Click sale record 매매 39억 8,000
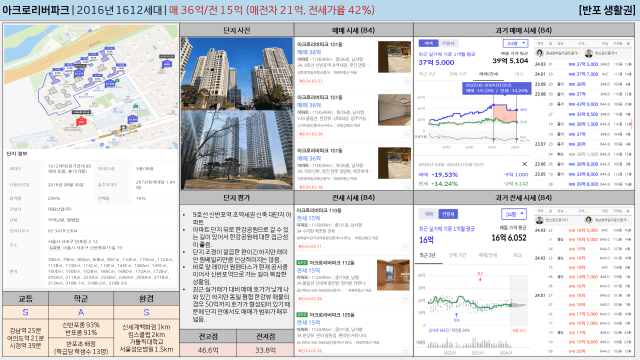640x360 pixels. [583, 184]
